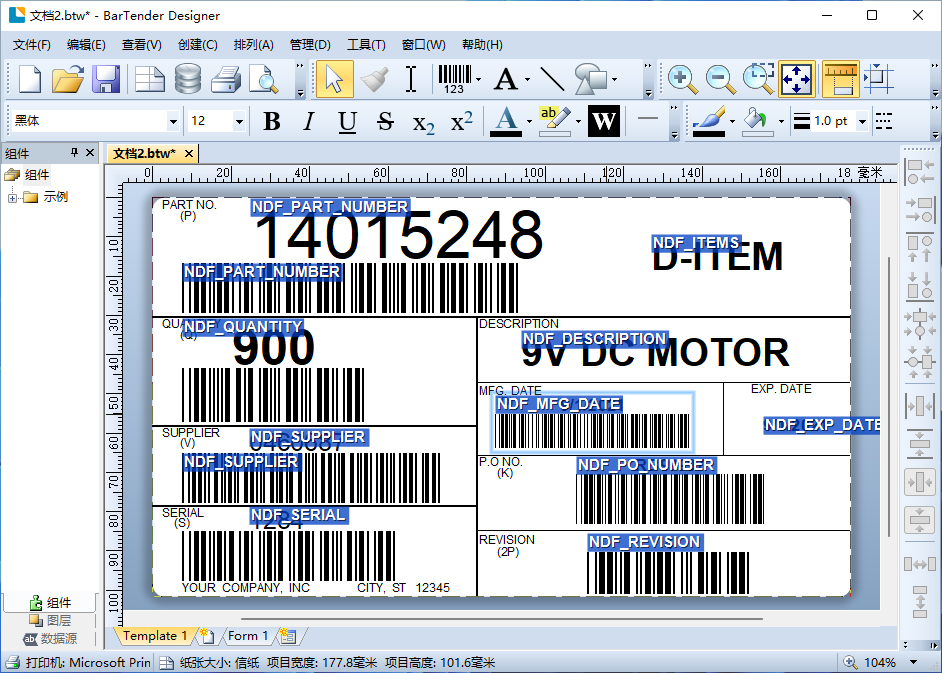Image resolution: width=942 pixels, height=673 pixels.
Task: Open the 排列(A) menu
Action: tap(254, 45)
